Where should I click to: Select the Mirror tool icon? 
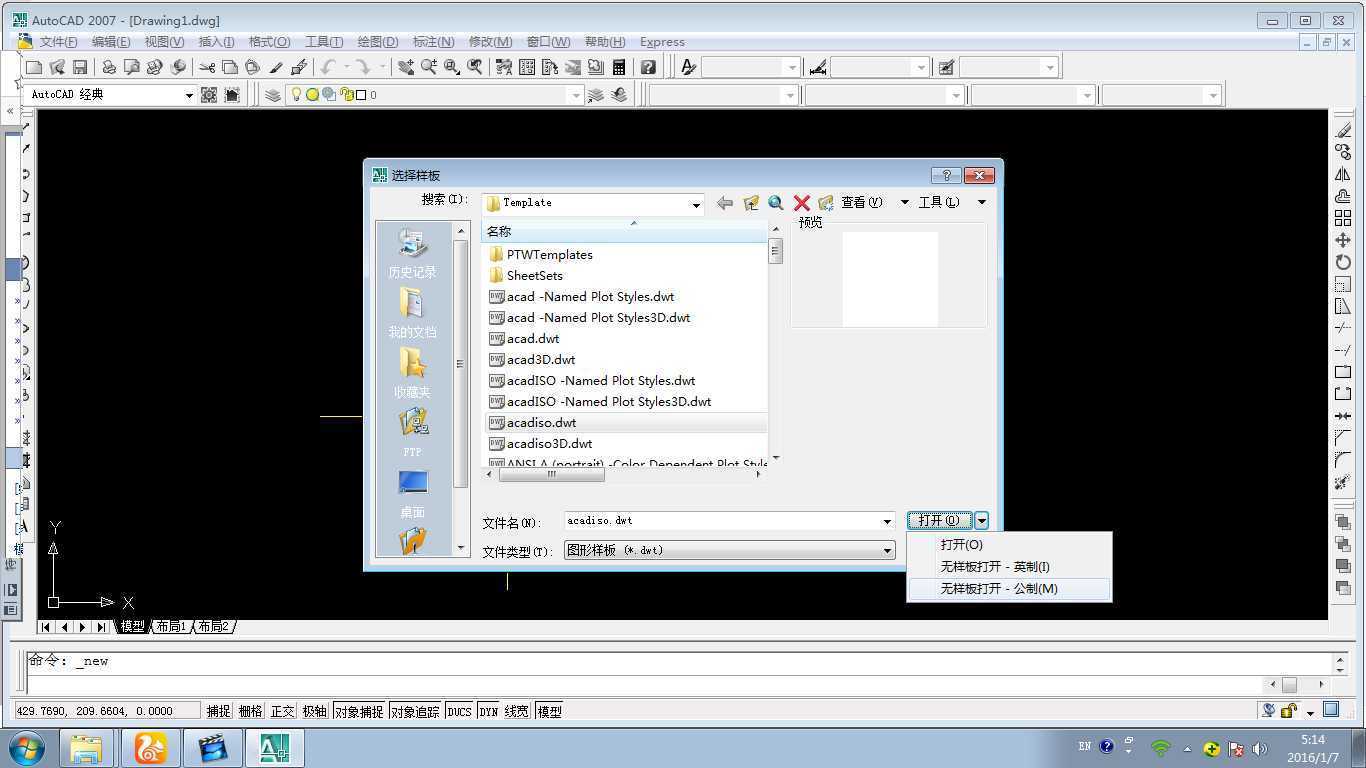point(1343,174)
